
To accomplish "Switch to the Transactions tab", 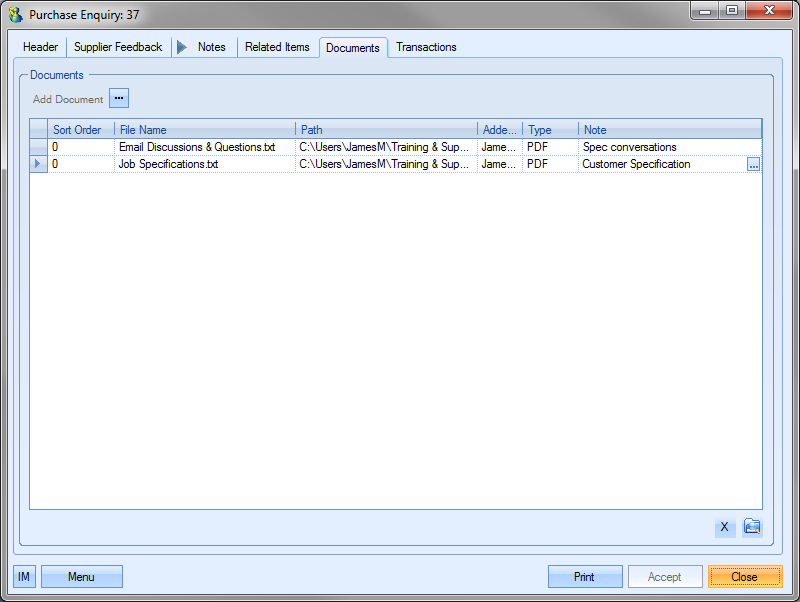I will click(x=426, y=47).
